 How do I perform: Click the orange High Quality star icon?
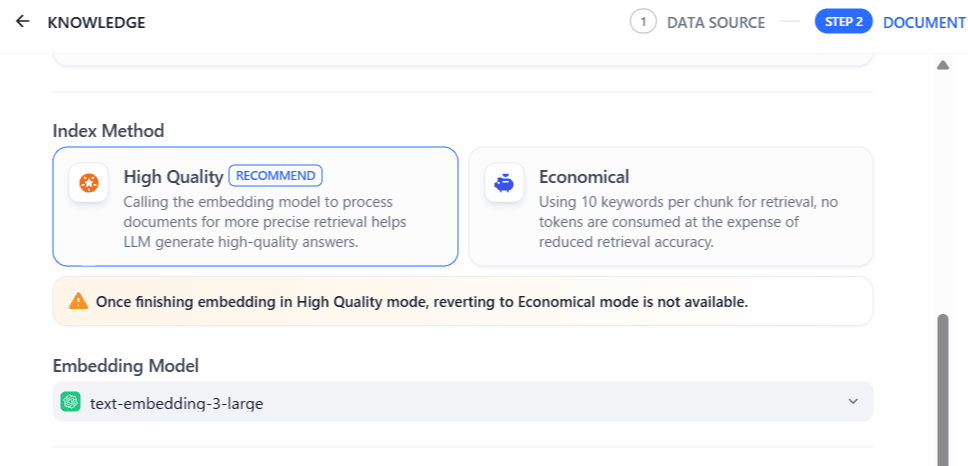click(x=89, y=183)
